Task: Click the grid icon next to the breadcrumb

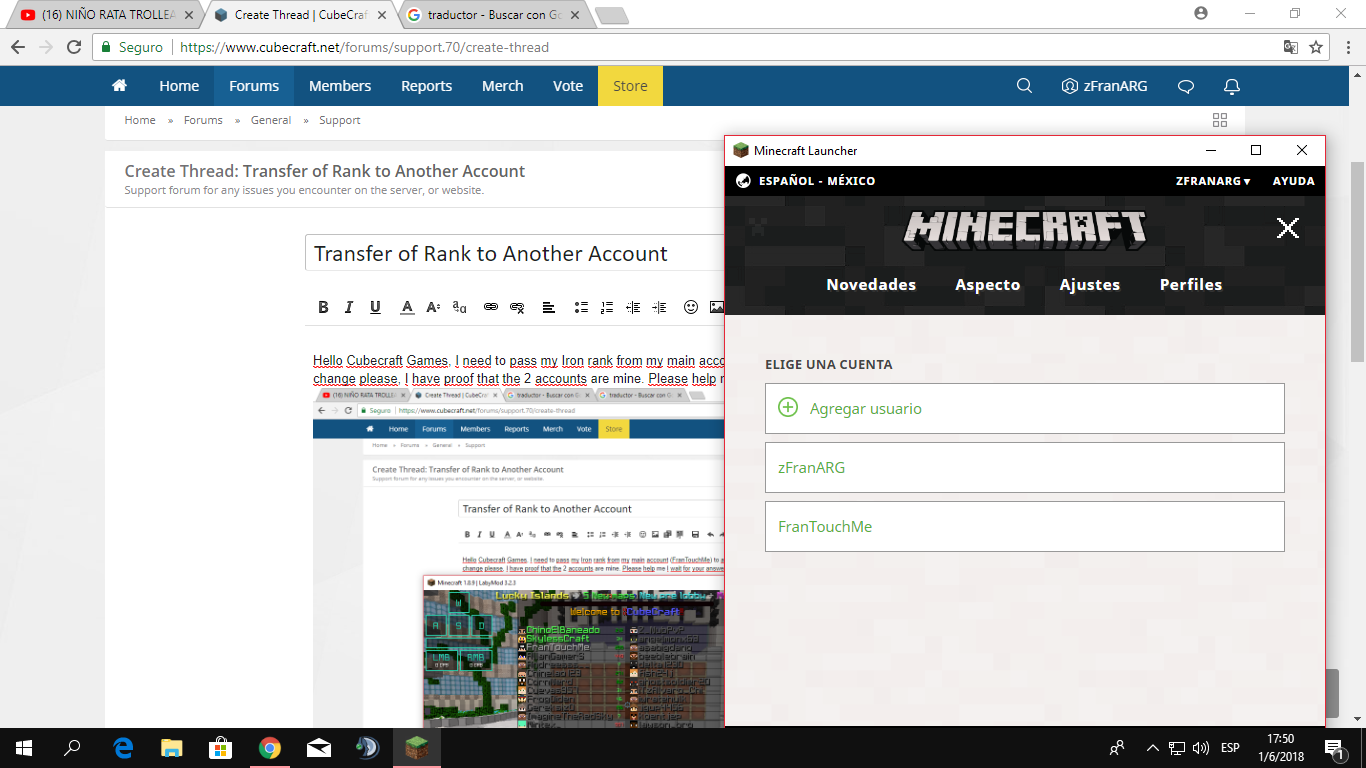Action: point(1220,120)
